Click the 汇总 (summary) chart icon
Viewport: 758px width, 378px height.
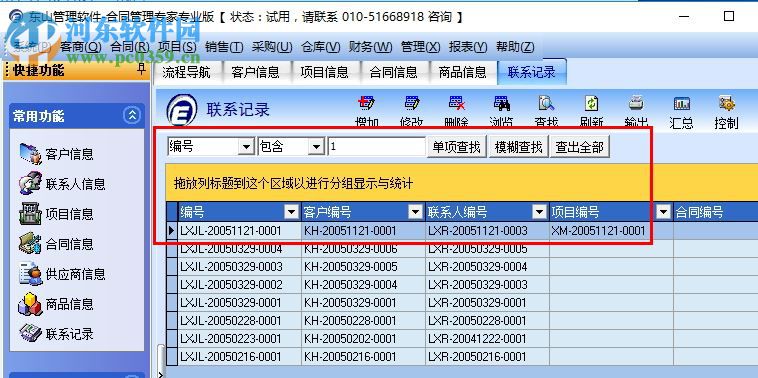(682, 103)
